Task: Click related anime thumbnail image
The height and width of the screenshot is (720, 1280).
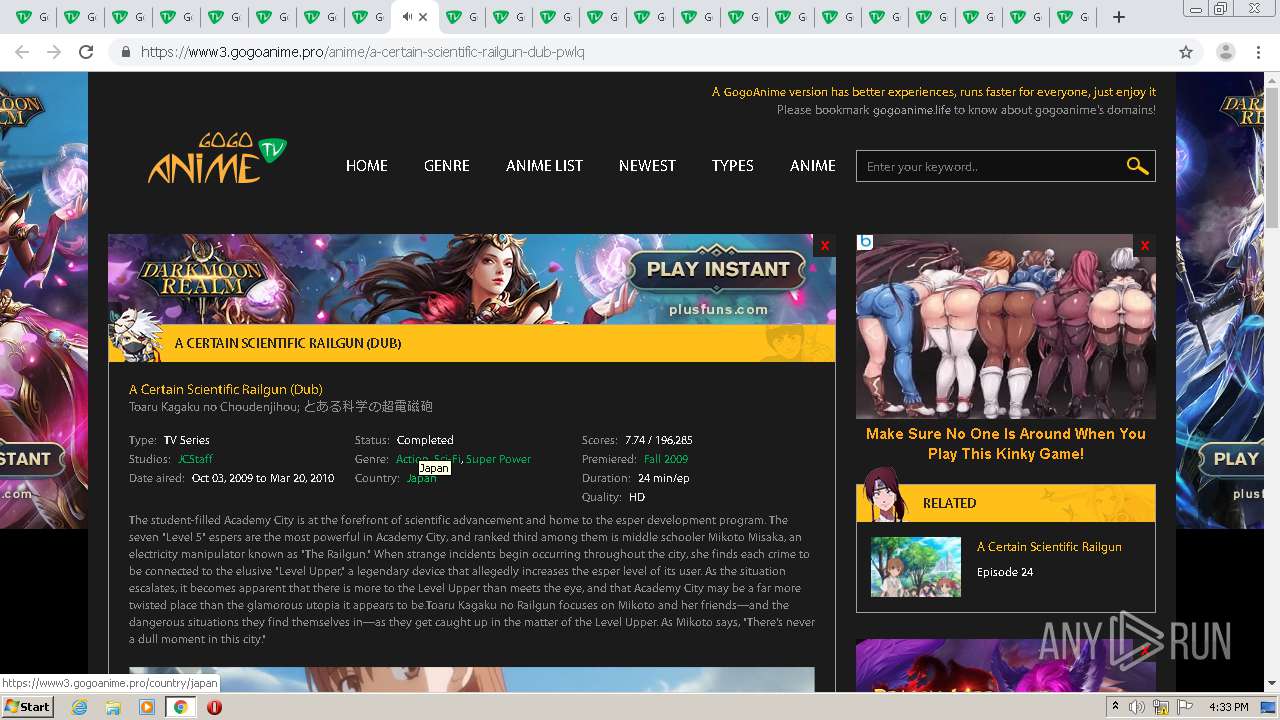Action: (x=916, y=567)
